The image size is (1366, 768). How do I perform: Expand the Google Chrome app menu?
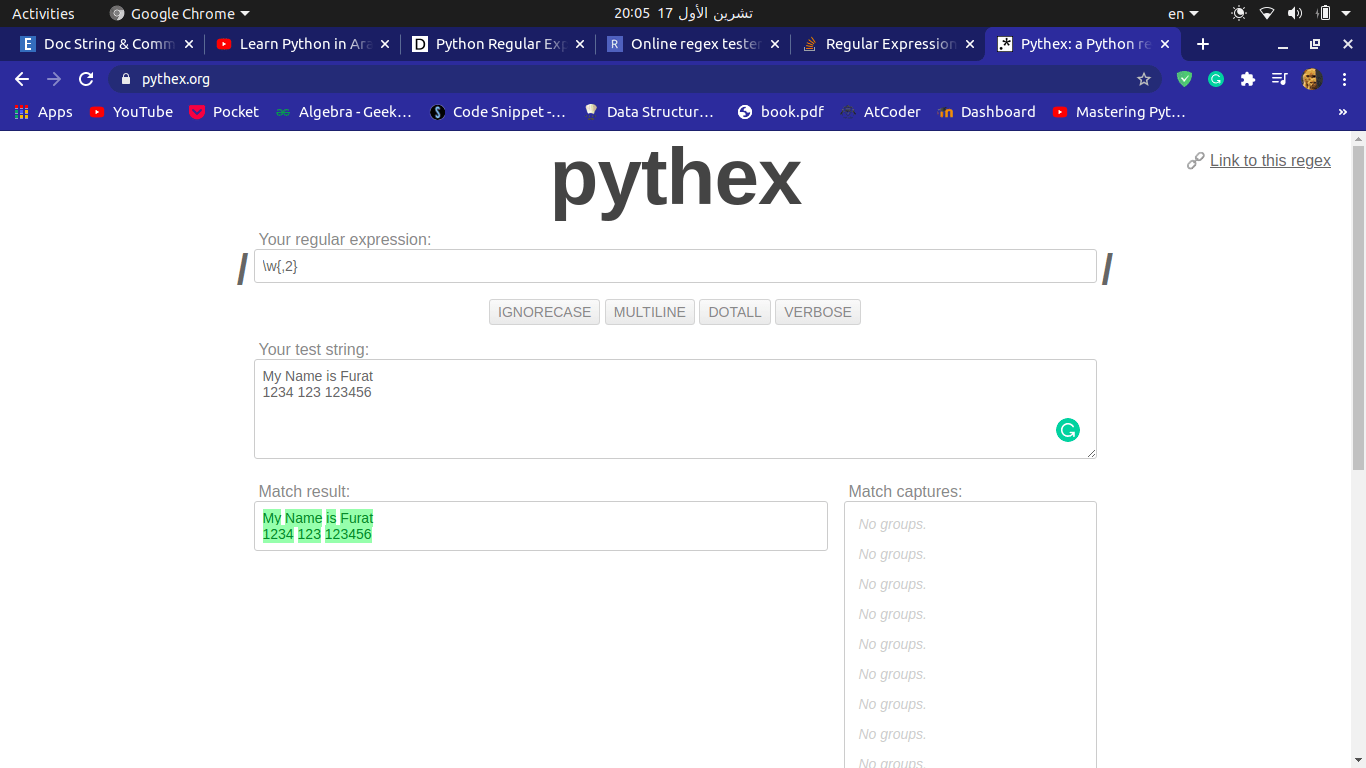pos(180,13)
